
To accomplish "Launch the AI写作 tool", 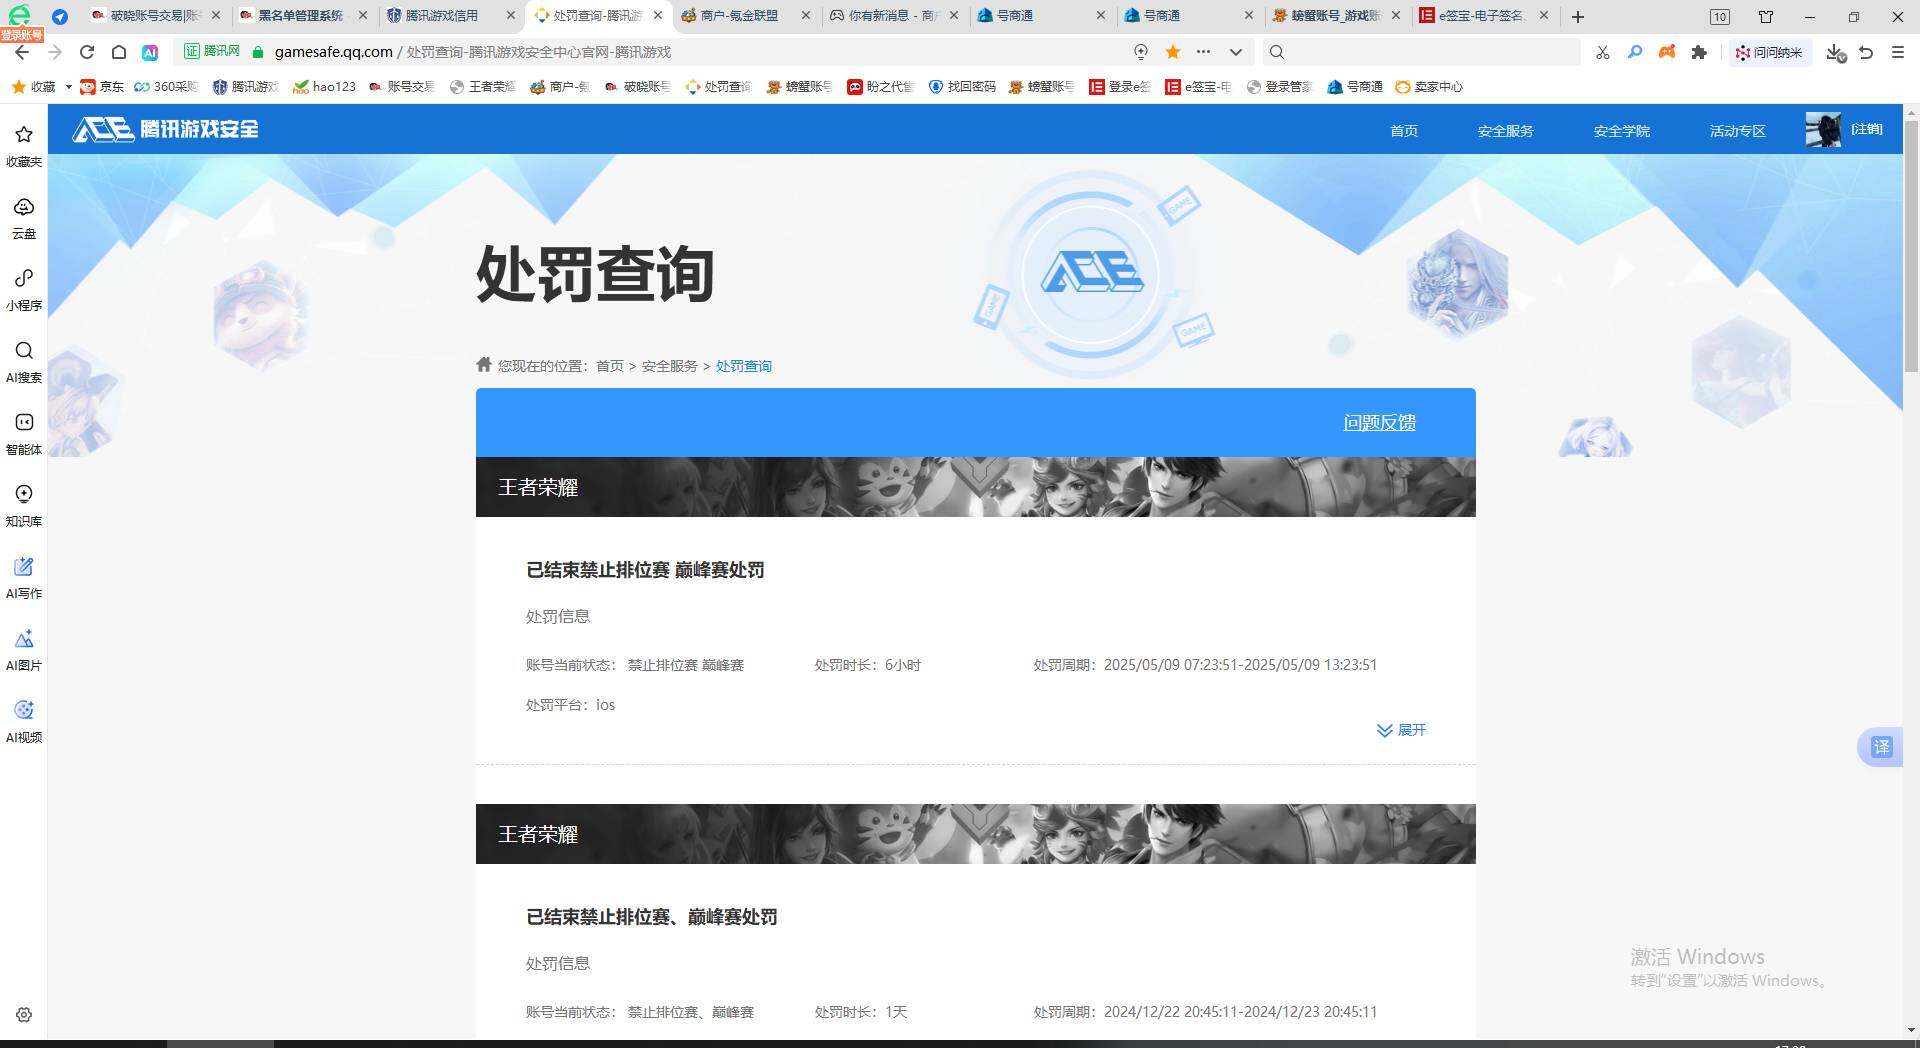I will [23, 578].
